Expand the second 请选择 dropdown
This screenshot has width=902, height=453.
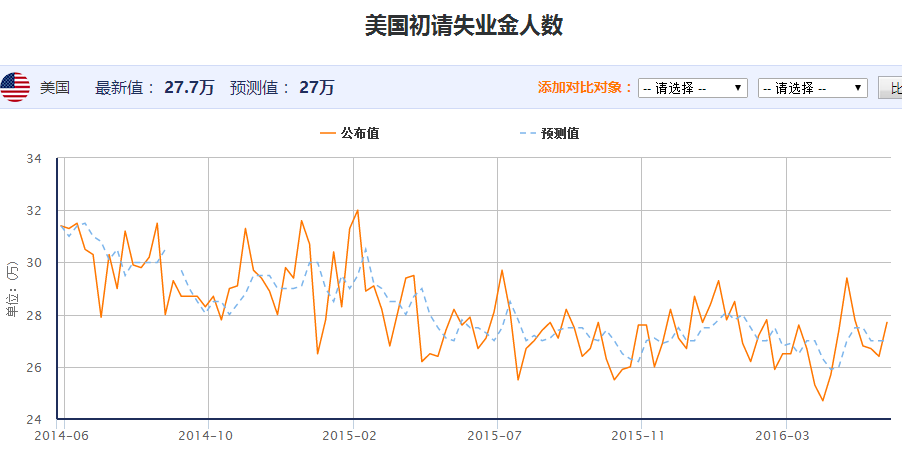click(x=812, y=88)
